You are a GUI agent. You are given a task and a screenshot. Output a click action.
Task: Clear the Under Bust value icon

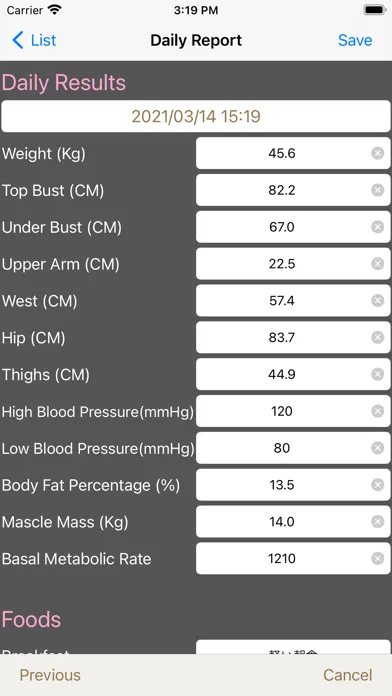377,227
